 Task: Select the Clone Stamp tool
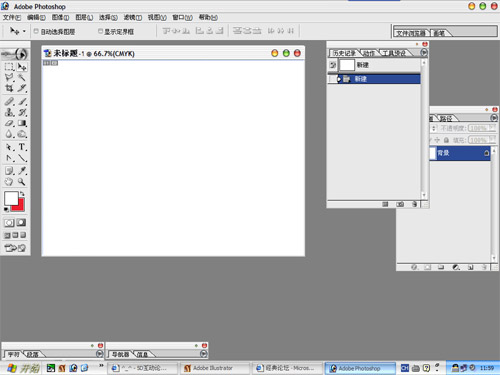click(x=9, y=112)
